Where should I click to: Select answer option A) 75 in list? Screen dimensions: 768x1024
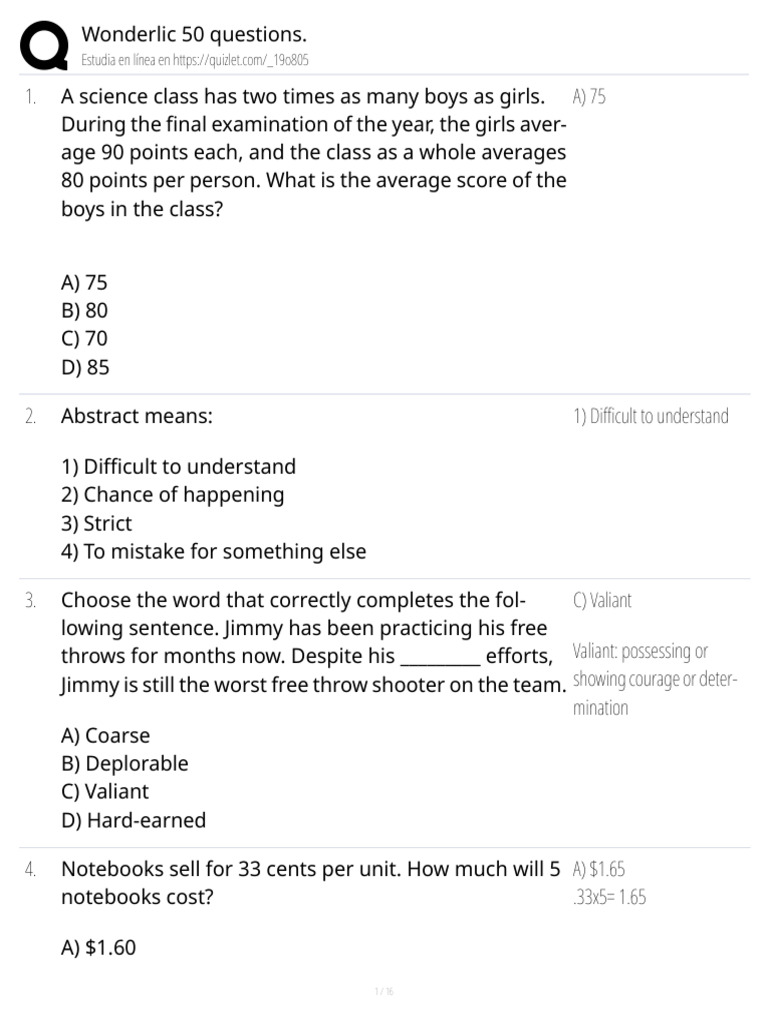[x=84, y=282]
